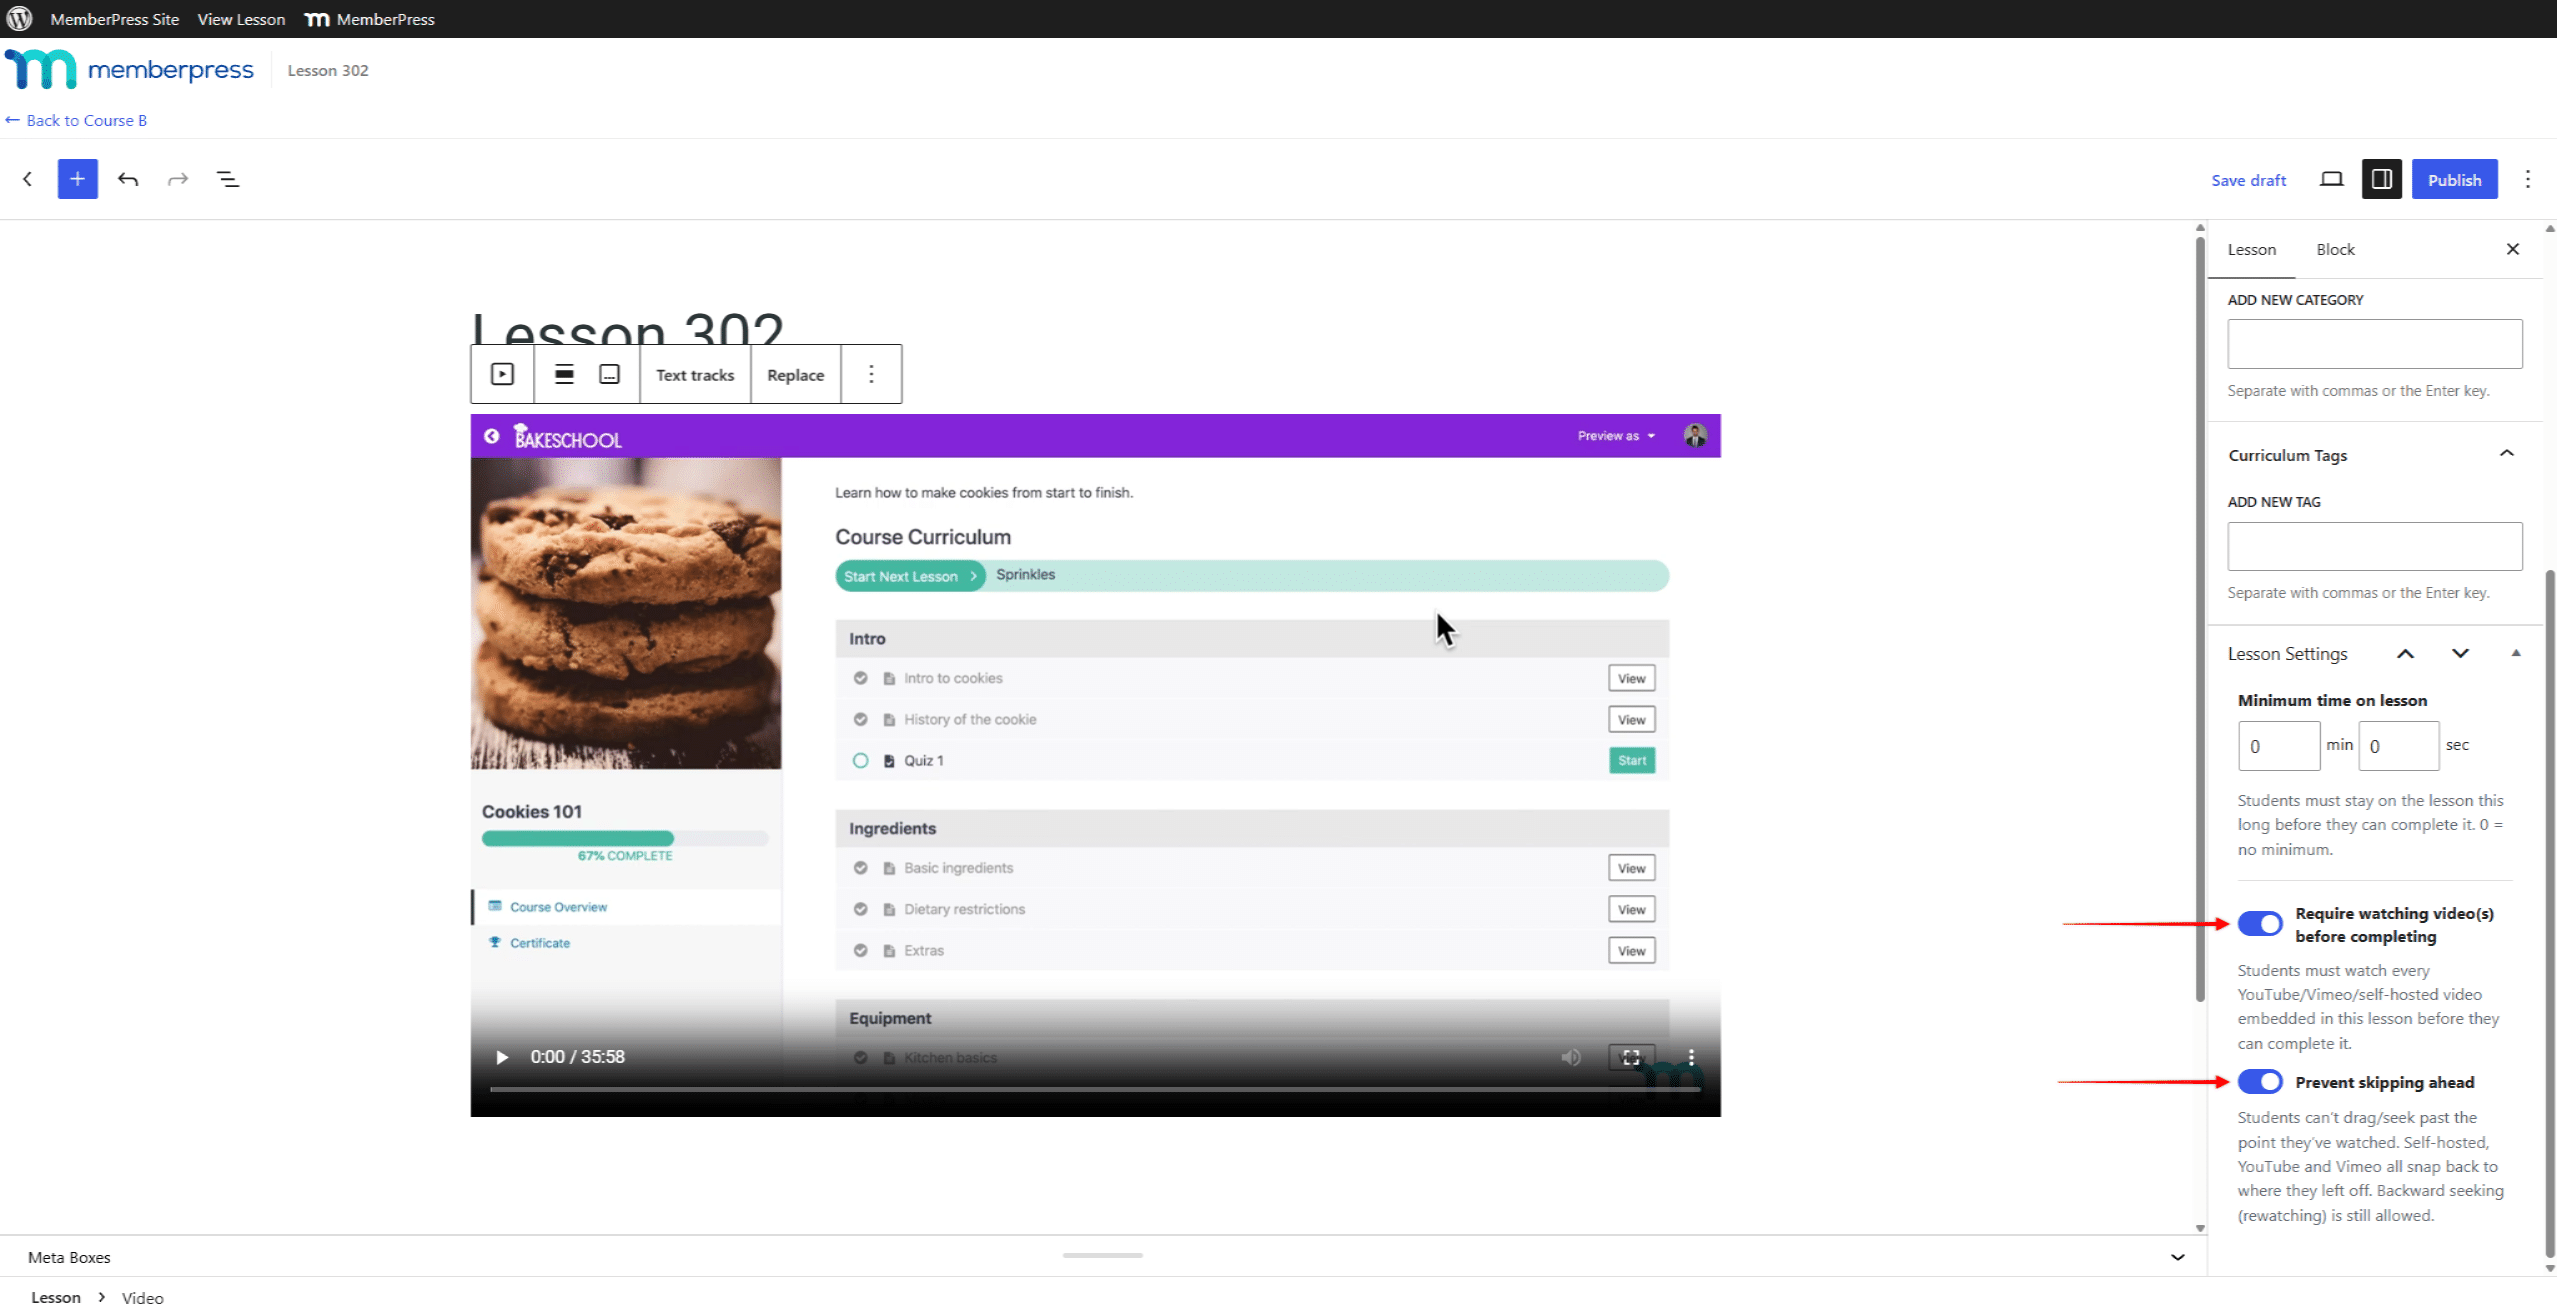Collapse the Curriculum Tags panel
The width and height of the screenshot is (2557, 1316).
coord(2506,454)
